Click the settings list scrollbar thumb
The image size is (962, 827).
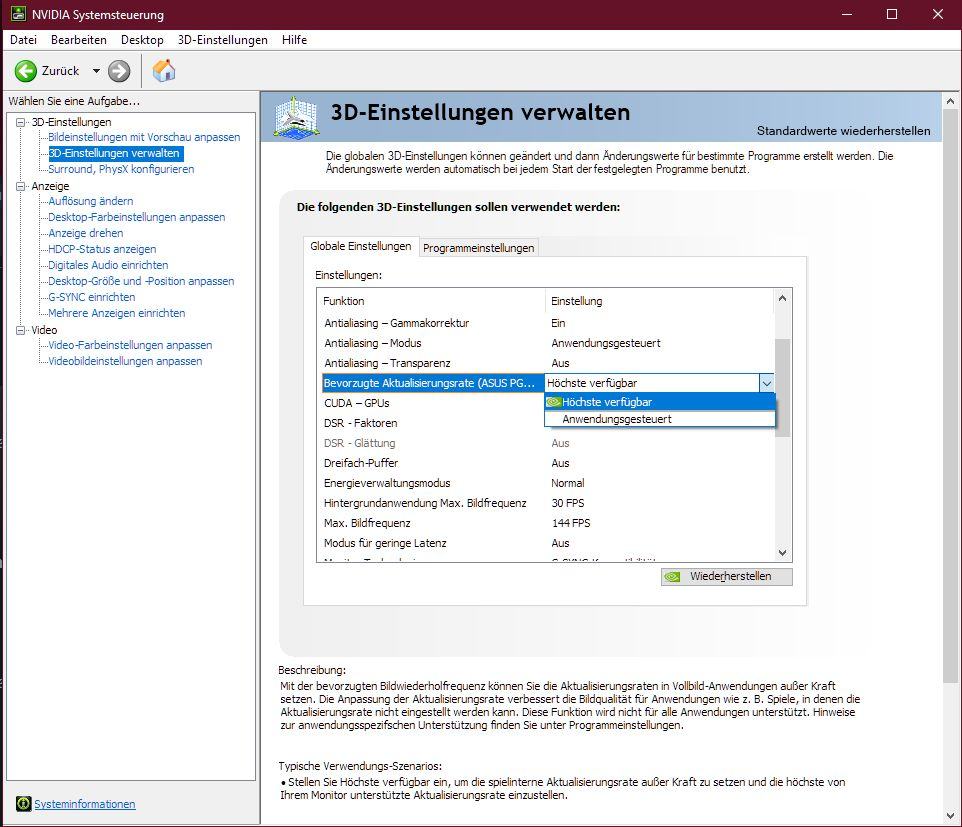[x=782, y=388]
